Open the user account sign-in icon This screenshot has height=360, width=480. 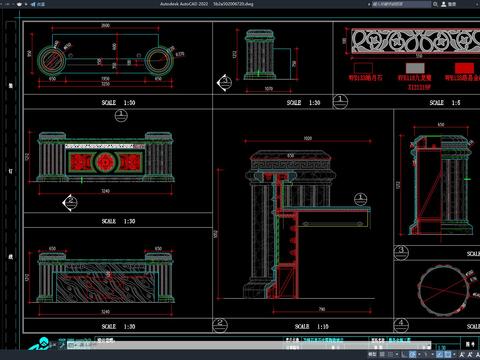click(x=444, y=4)
